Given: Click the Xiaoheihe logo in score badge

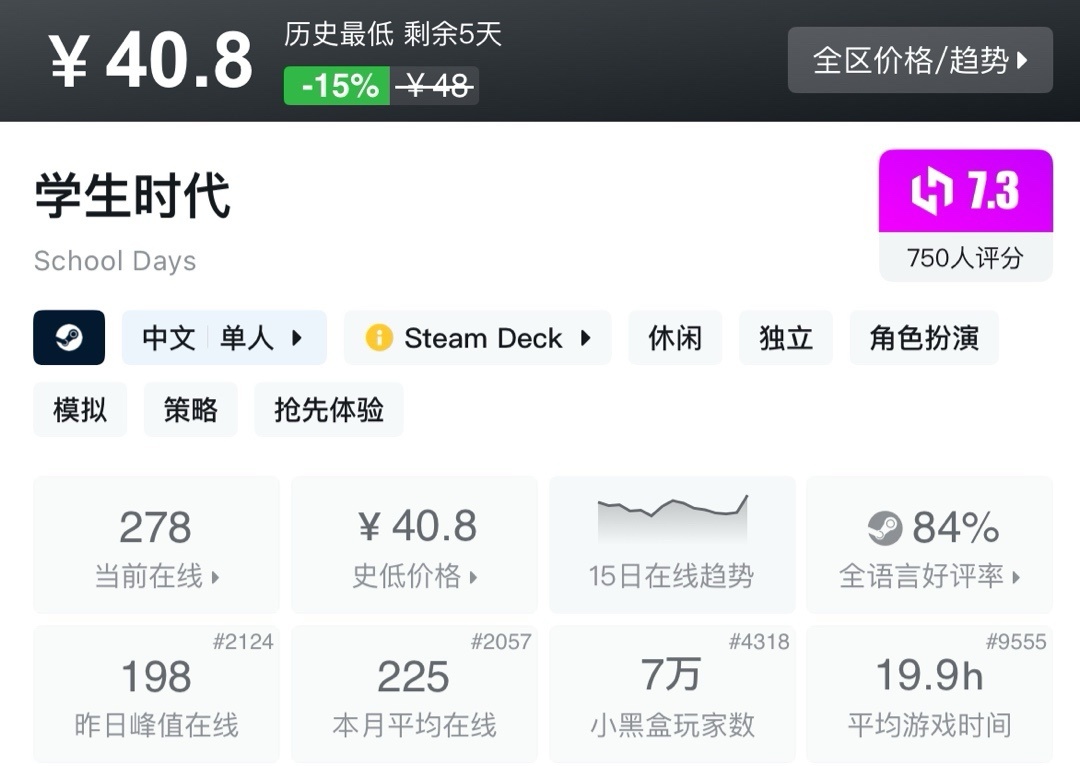Looking at the screenshot, I should tap(931, 191).
